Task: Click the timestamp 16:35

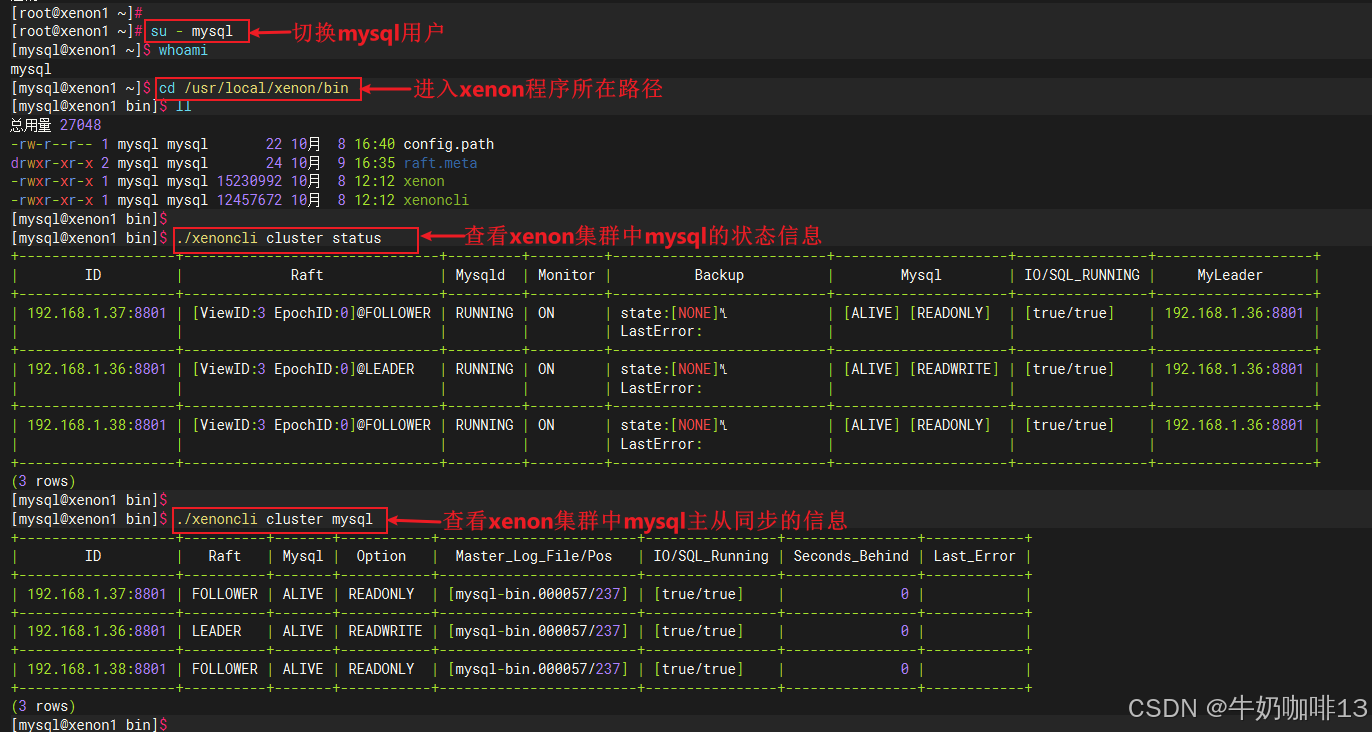Action: (374, 163)
